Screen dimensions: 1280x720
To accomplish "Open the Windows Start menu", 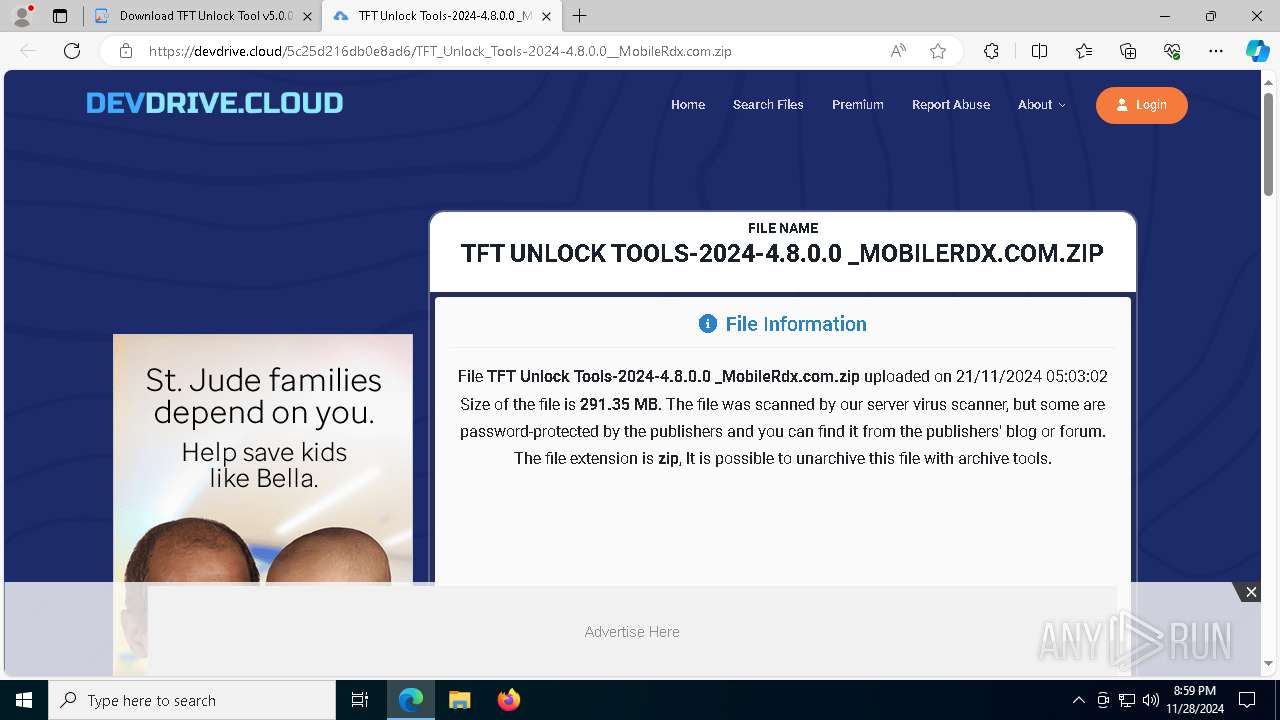I will (x=24, y=700).
